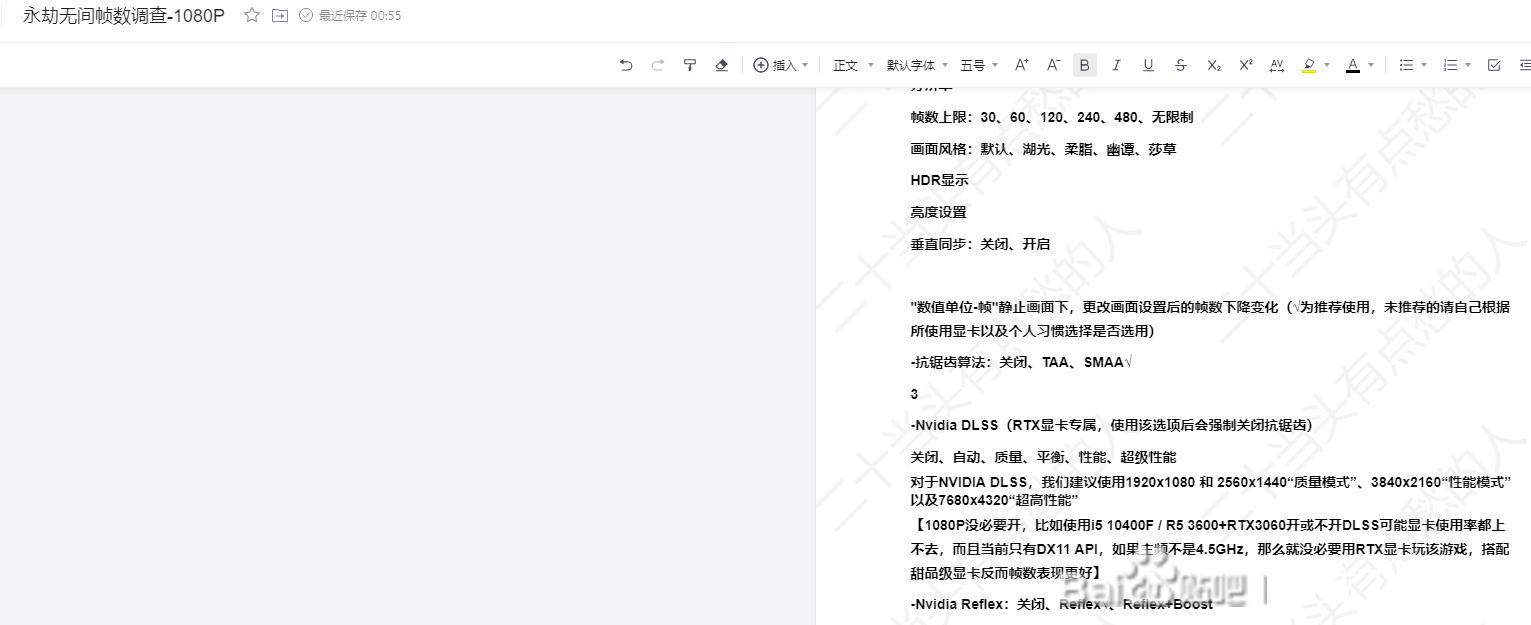
Task: Click the saved-status checkmark icon
Action: [x=306, y=16]
